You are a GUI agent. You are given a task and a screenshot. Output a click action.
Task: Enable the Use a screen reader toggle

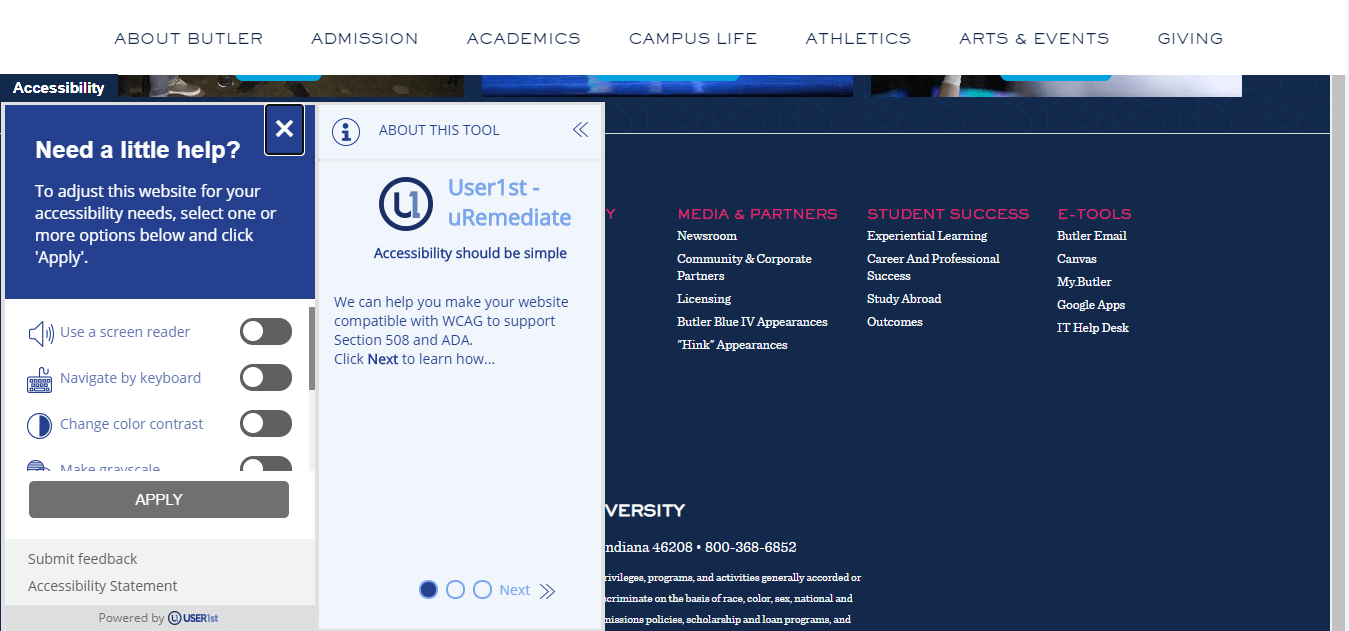pos(266,332)
